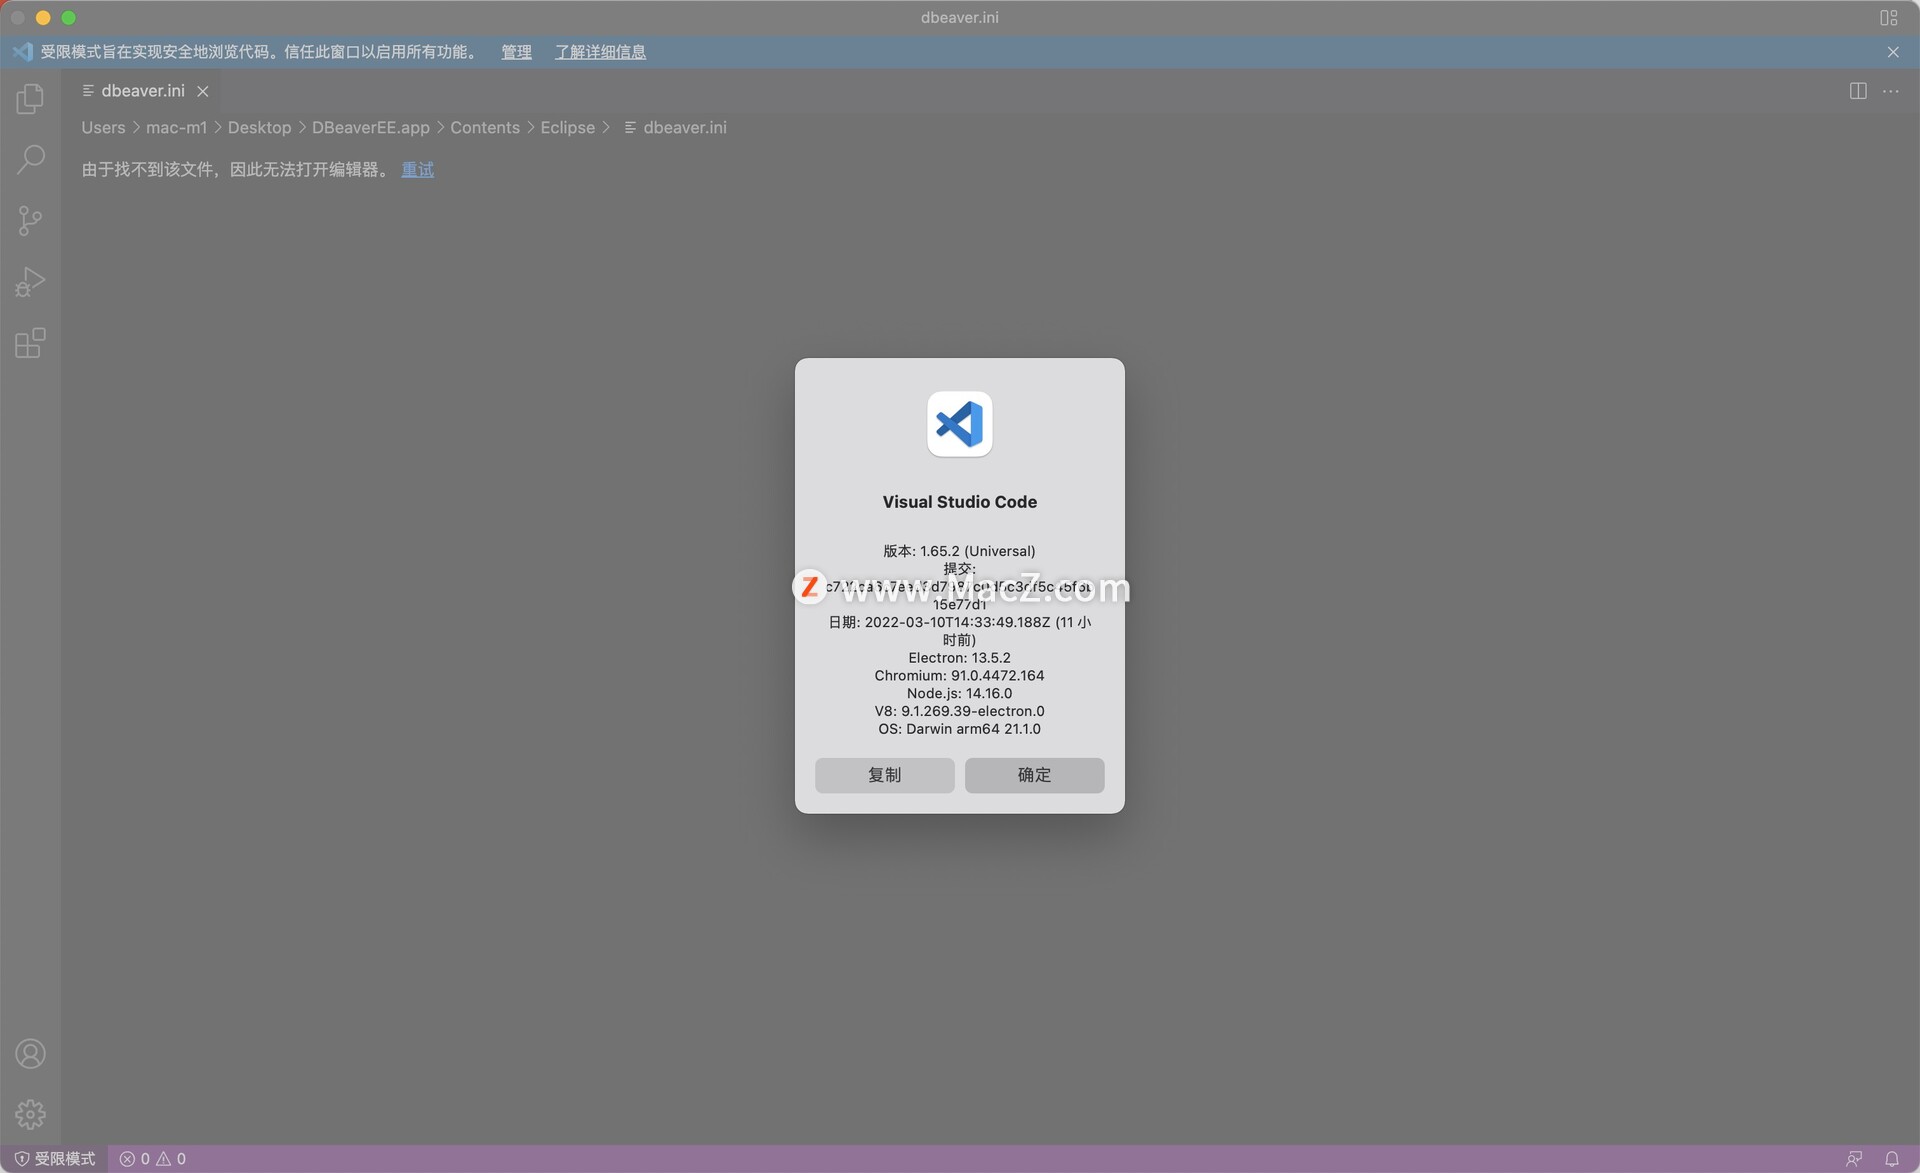Viewport: 1920px width, 1173px height.
Task: Open the Run and Debug view
Action: click(x=30, y=282)
